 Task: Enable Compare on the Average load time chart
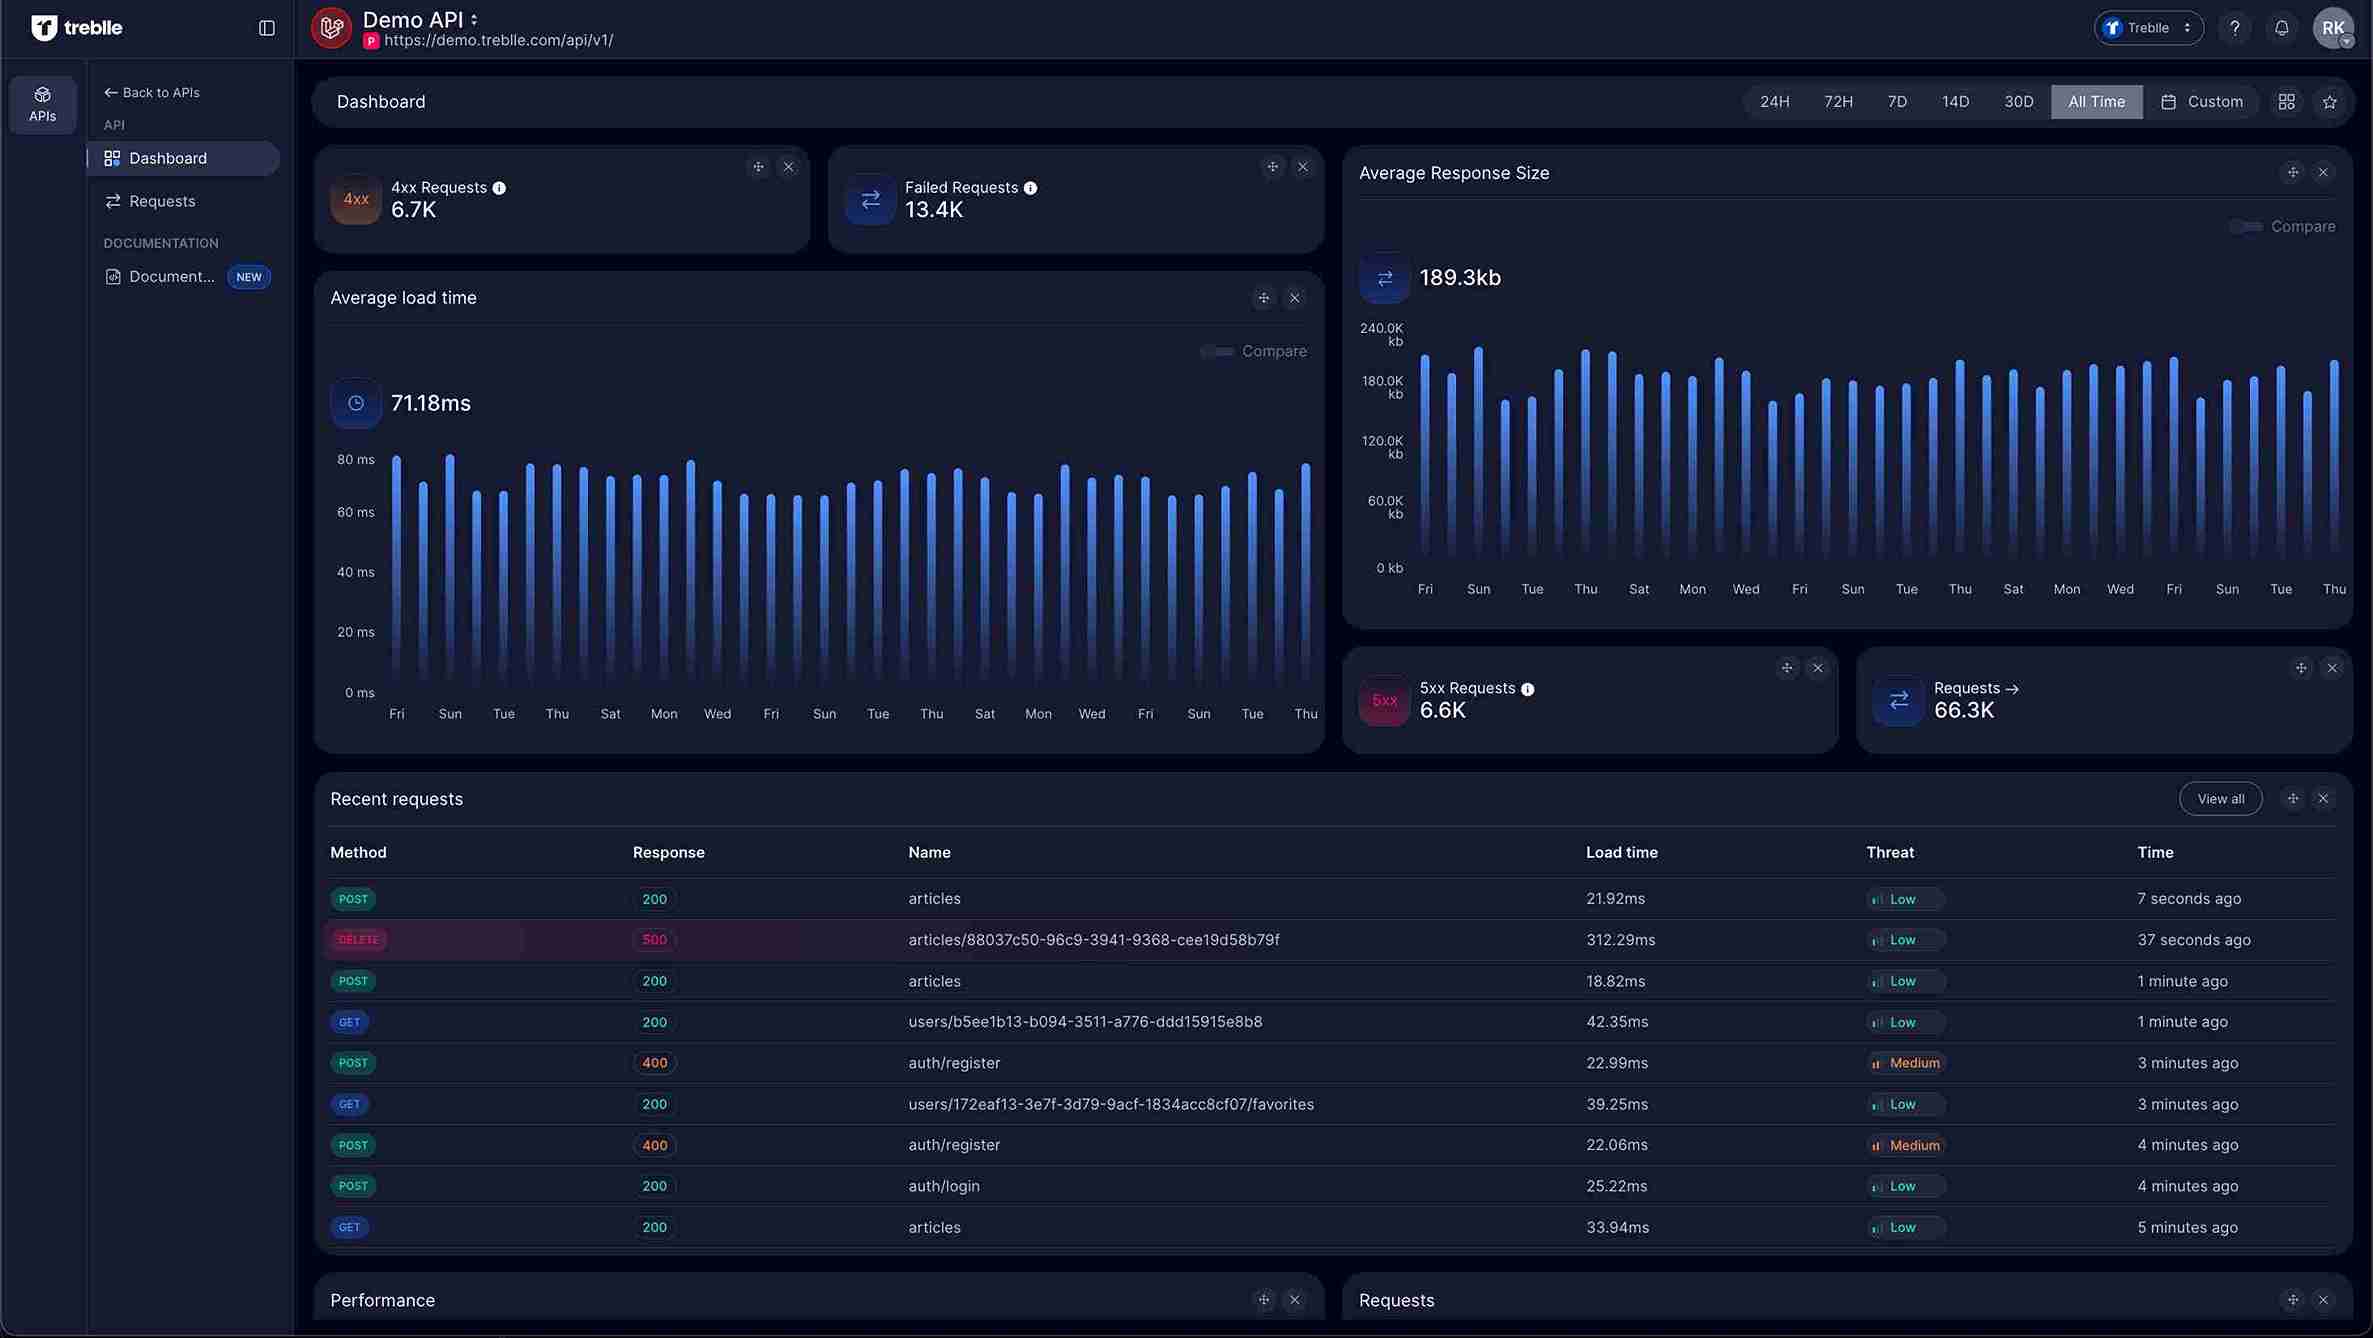point(1216,351)
